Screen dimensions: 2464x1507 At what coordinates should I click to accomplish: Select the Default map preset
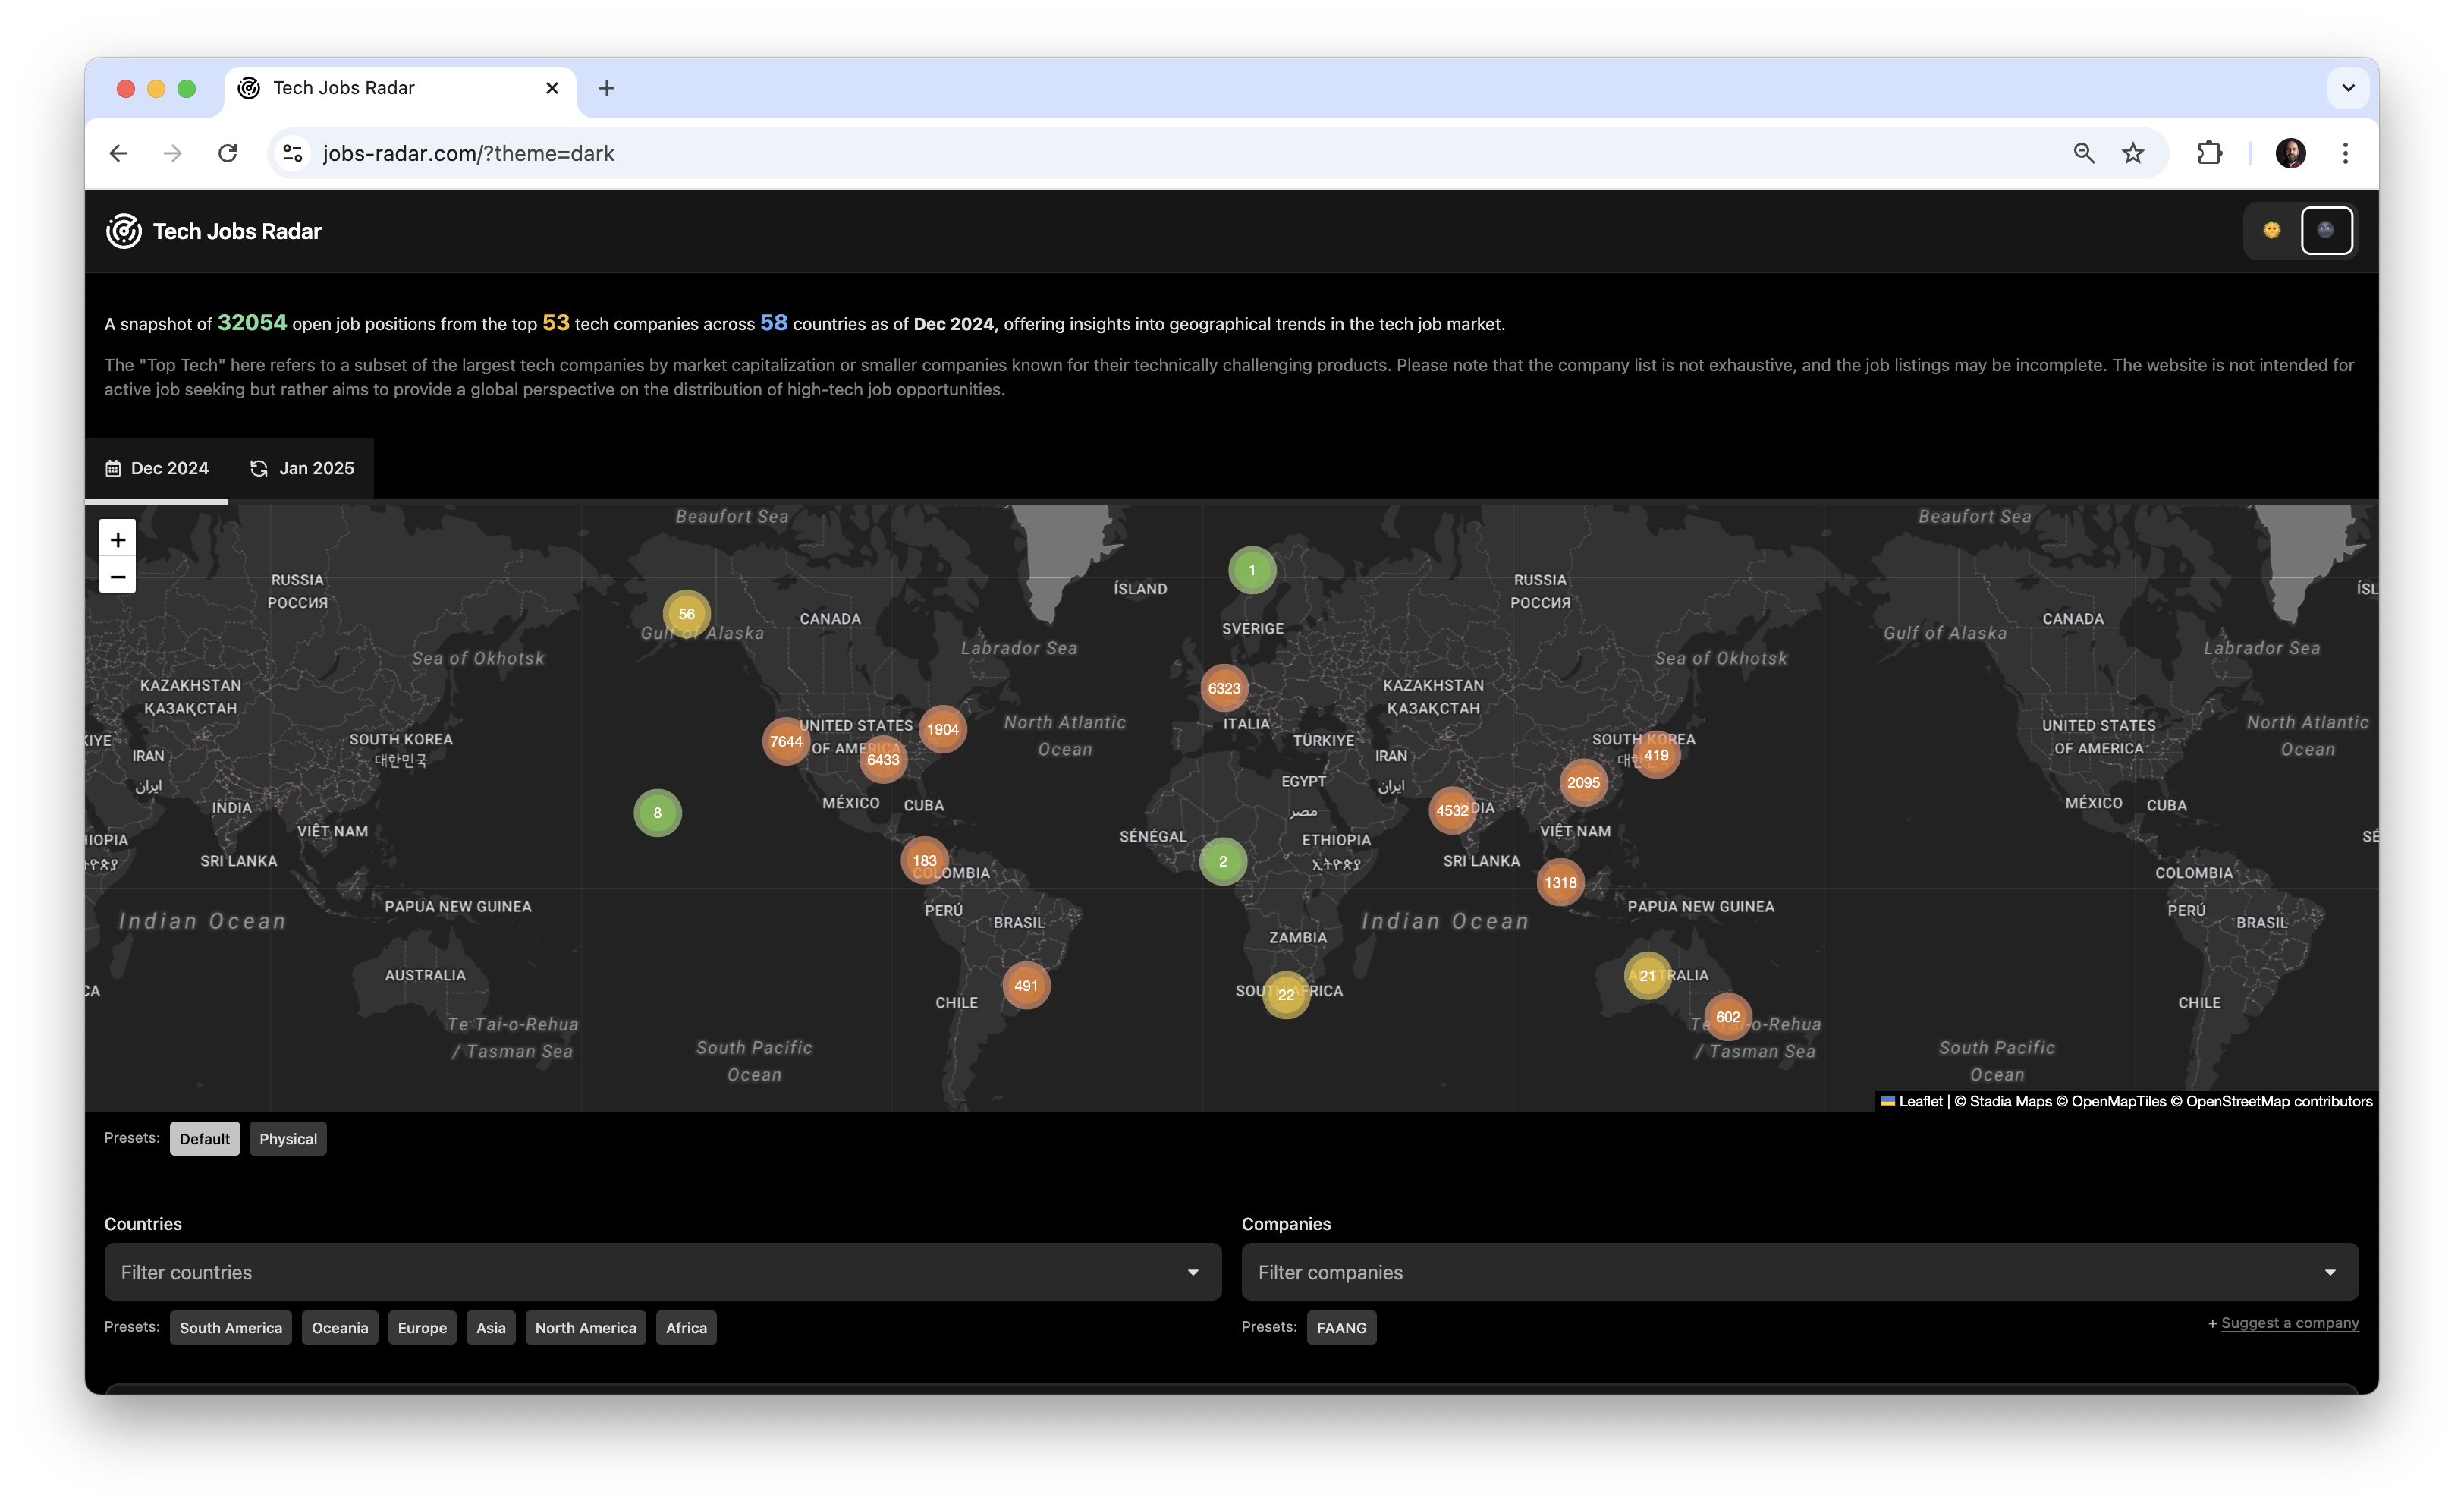(205, 1138)
